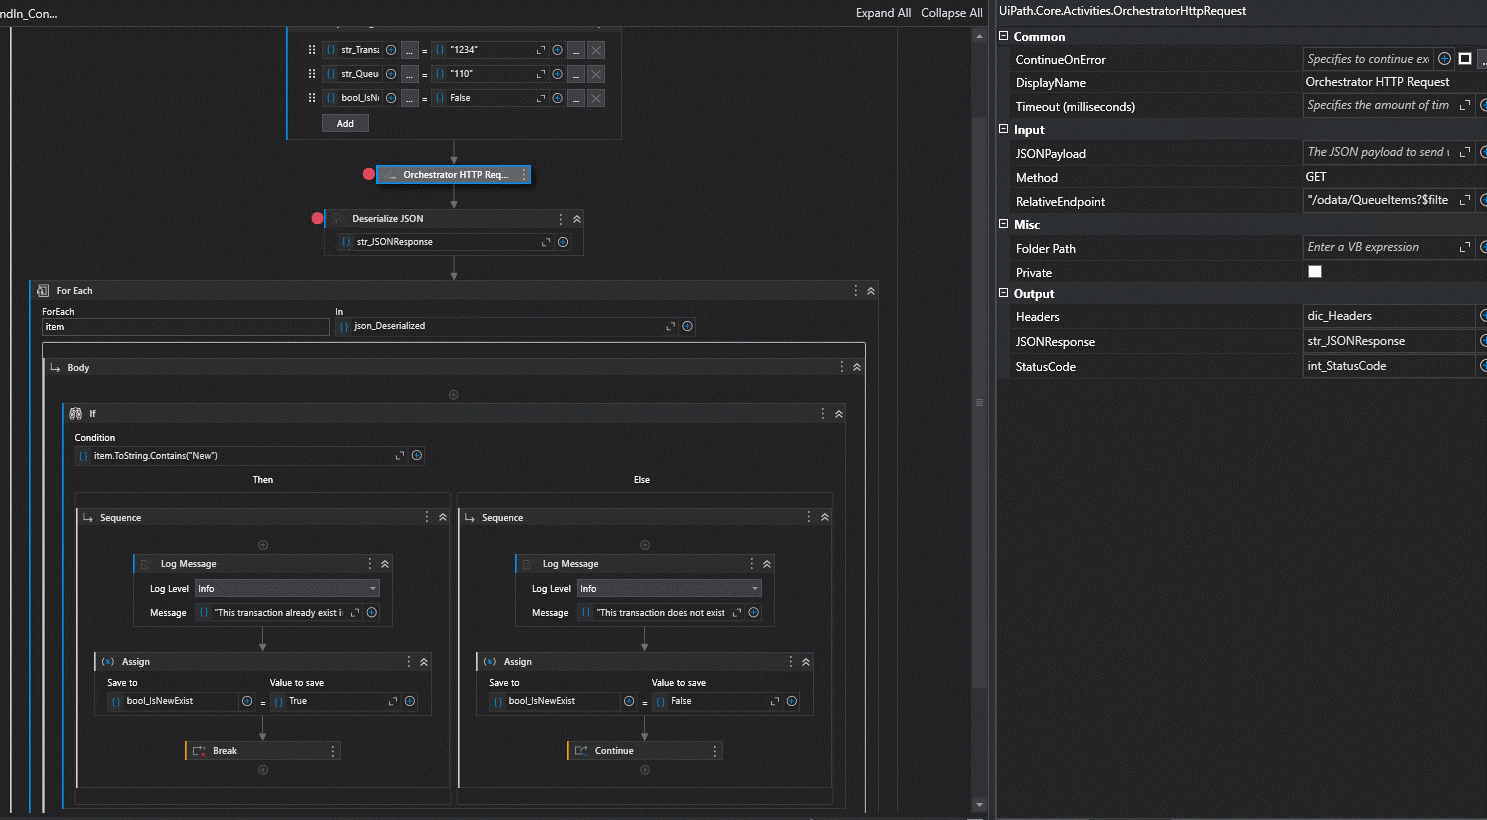Viewport: 1487px width, 820px height.
Task: Click Expand All at the top of the designer
Action: point(883,13)
